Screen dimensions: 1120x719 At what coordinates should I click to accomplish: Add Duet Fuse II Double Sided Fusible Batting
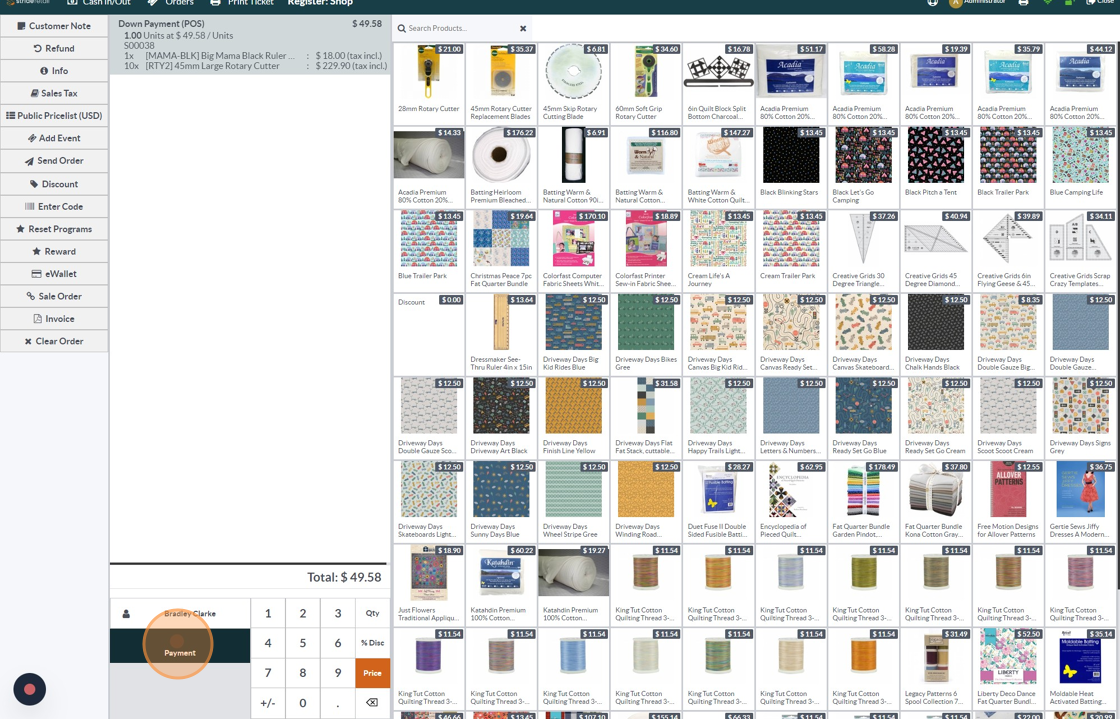click(x=718, y=501)
